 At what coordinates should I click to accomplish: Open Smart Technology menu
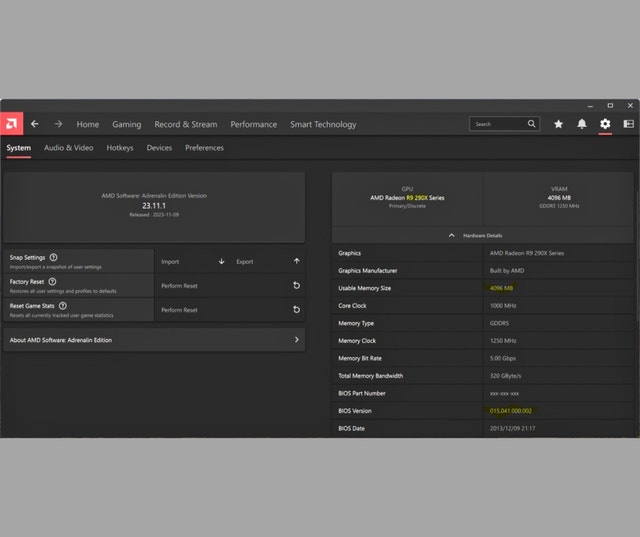pyautogui.click(x=323, y=124)
